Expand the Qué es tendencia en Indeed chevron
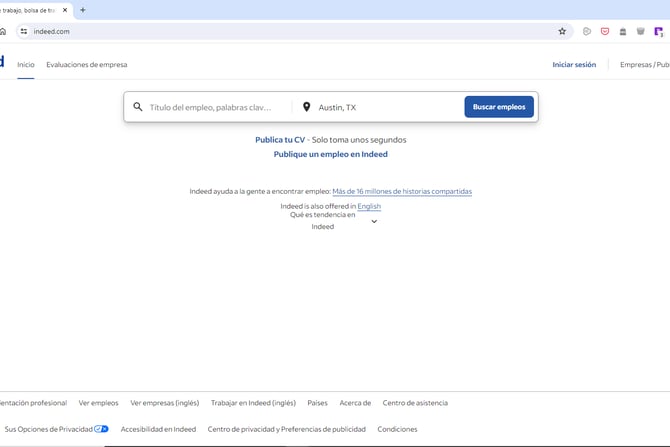The height and width of the screenshot is (447, 670). pyautogui.click(x=374, y=221)
